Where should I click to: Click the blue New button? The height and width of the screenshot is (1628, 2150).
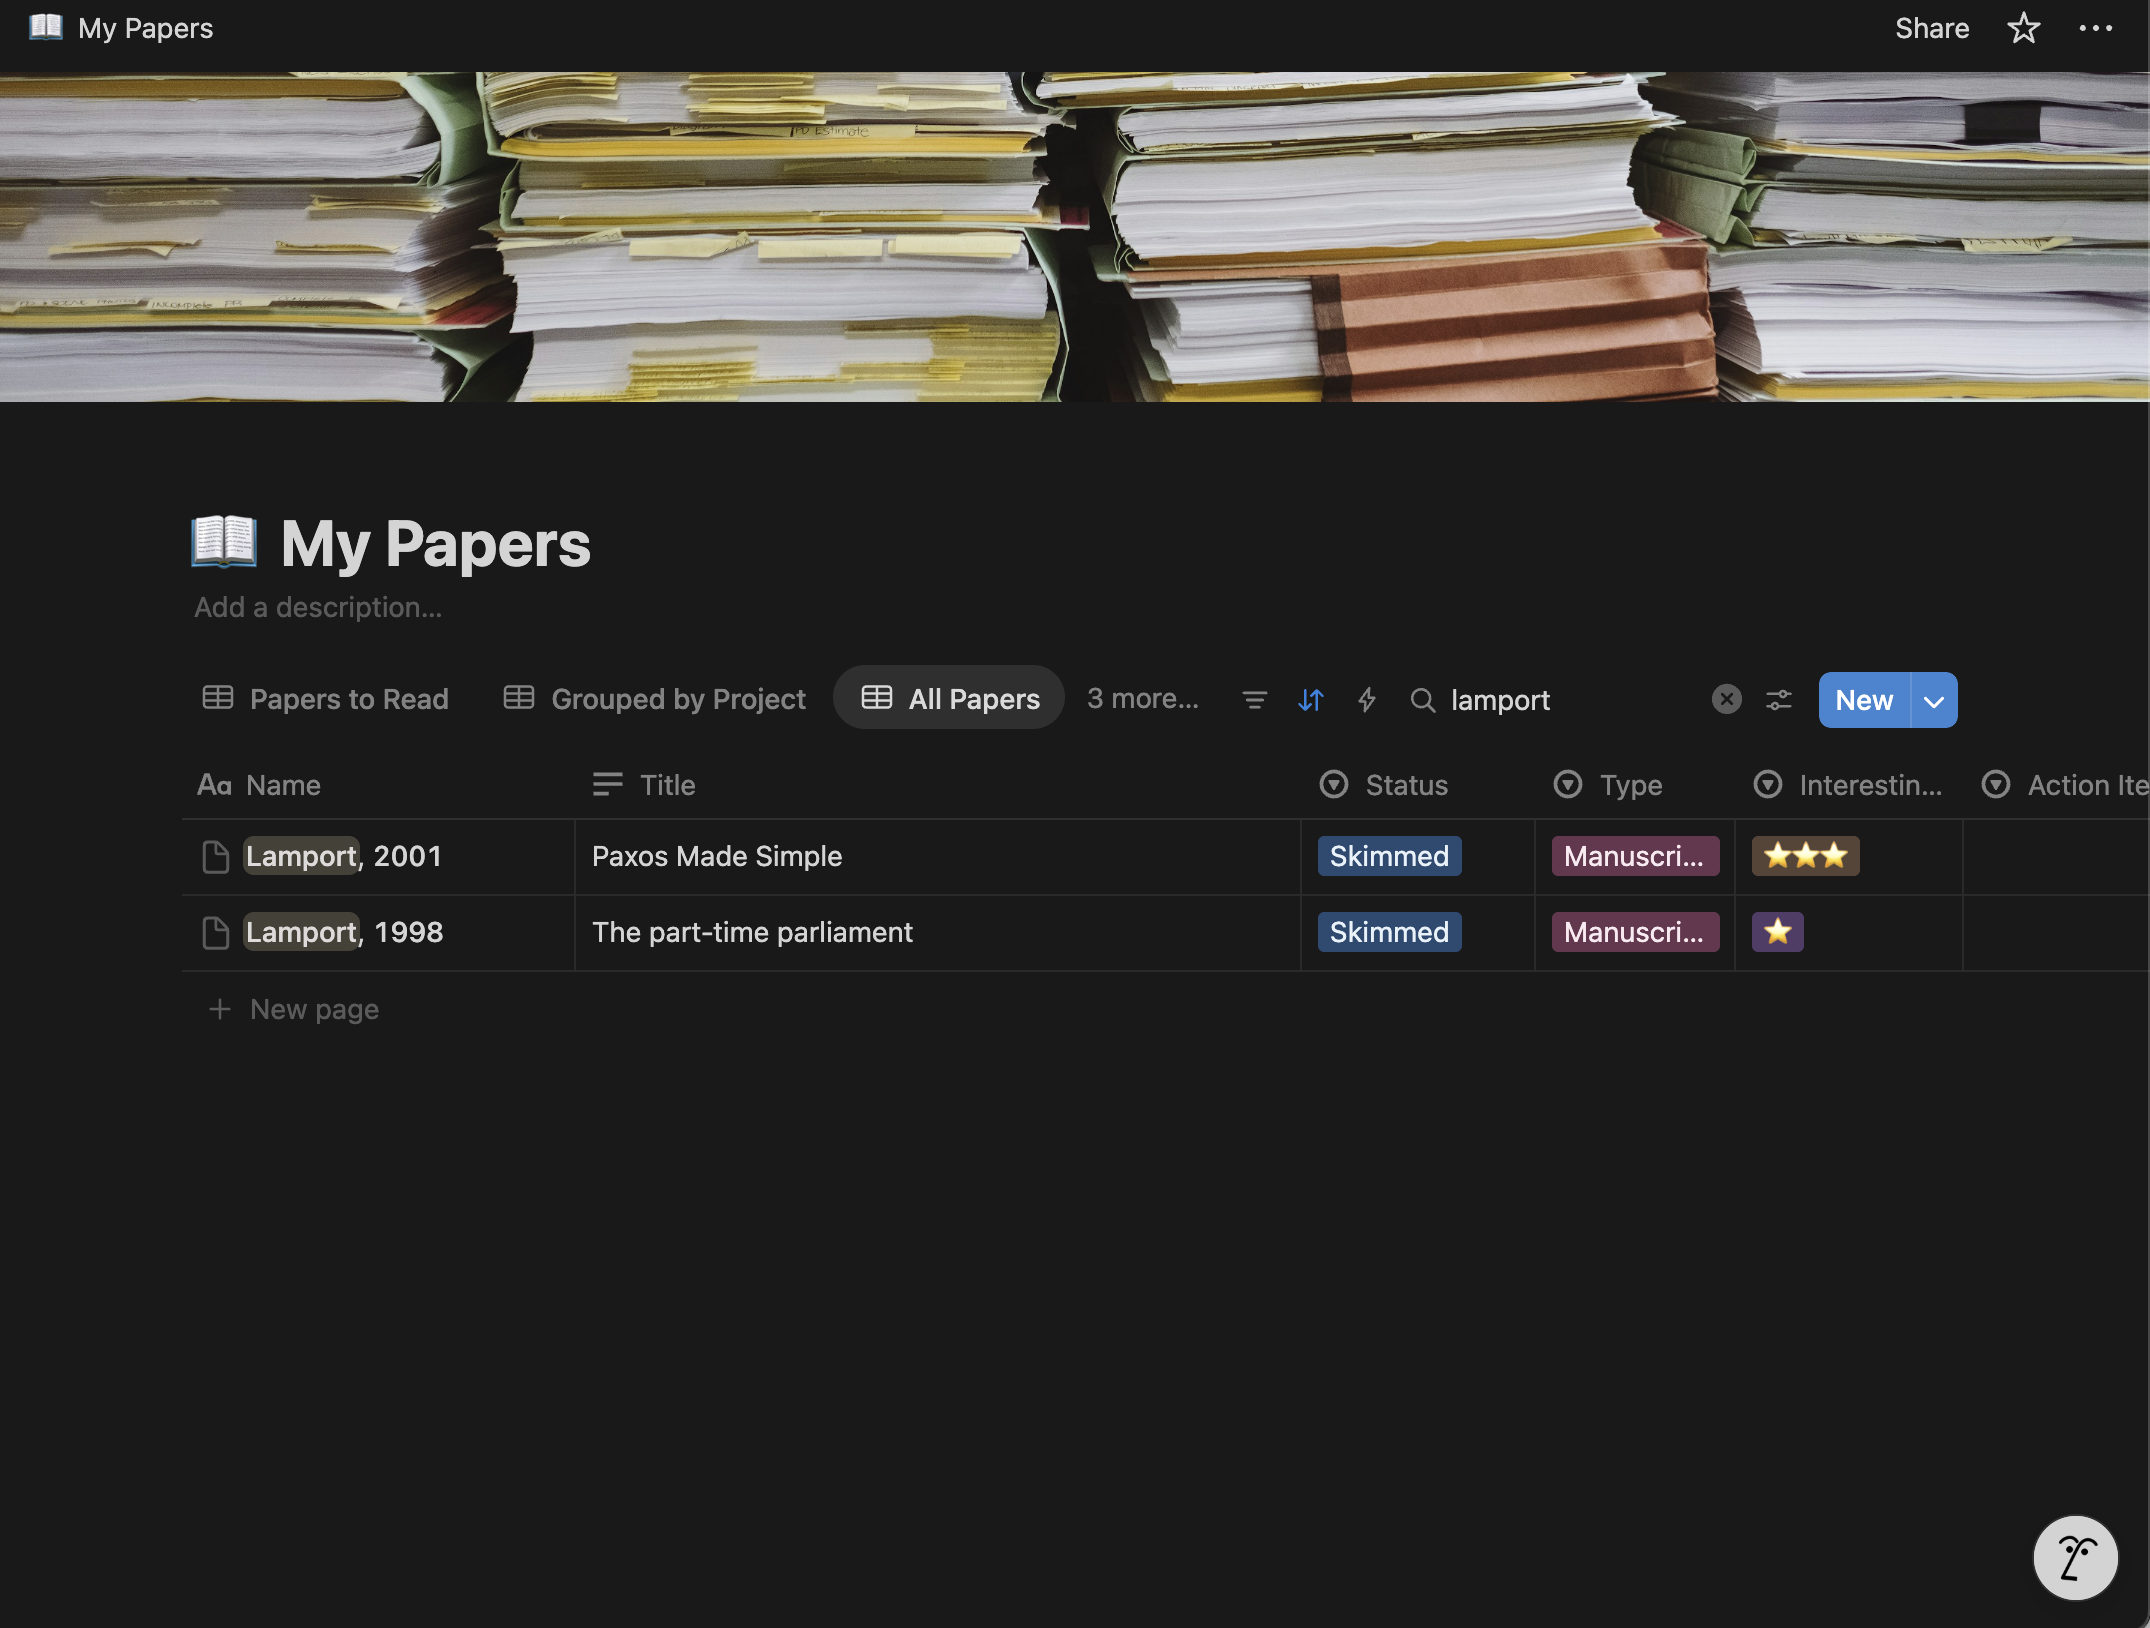[1863, 700]
